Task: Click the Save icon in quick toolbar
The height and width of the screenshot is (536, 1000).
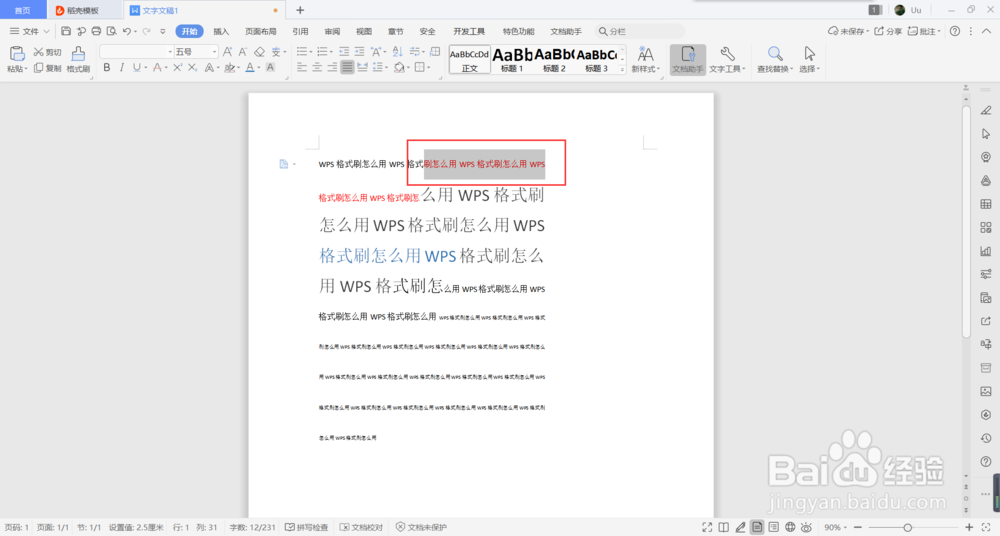Action: [66, 31]
